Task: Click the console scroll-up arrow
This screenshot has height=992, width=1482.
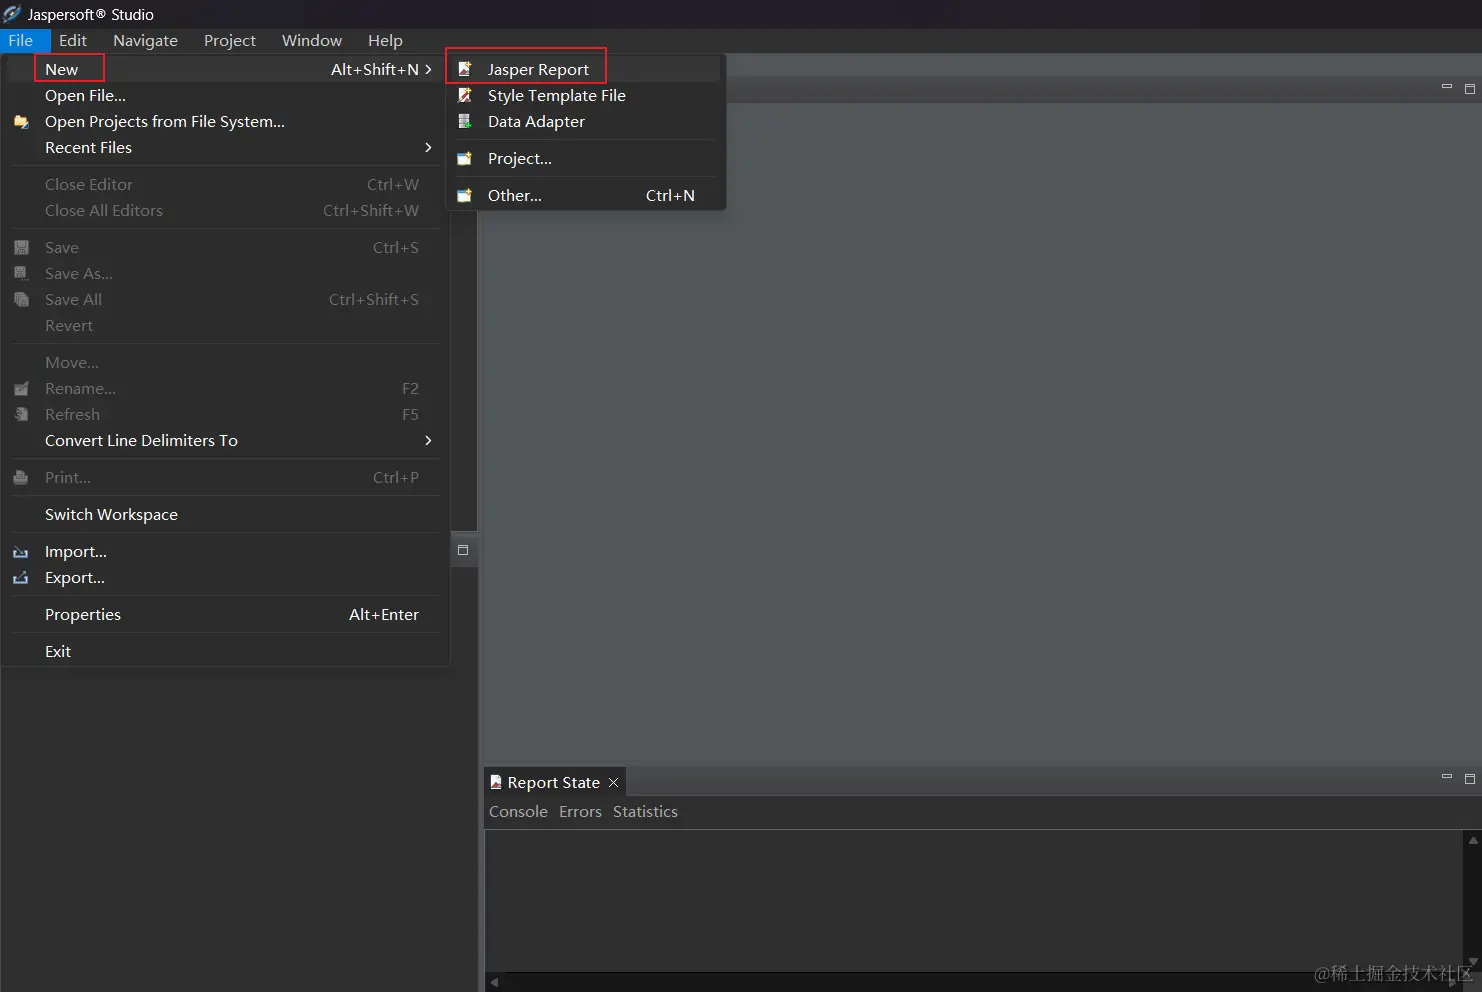Action: tap(1473, 840)
